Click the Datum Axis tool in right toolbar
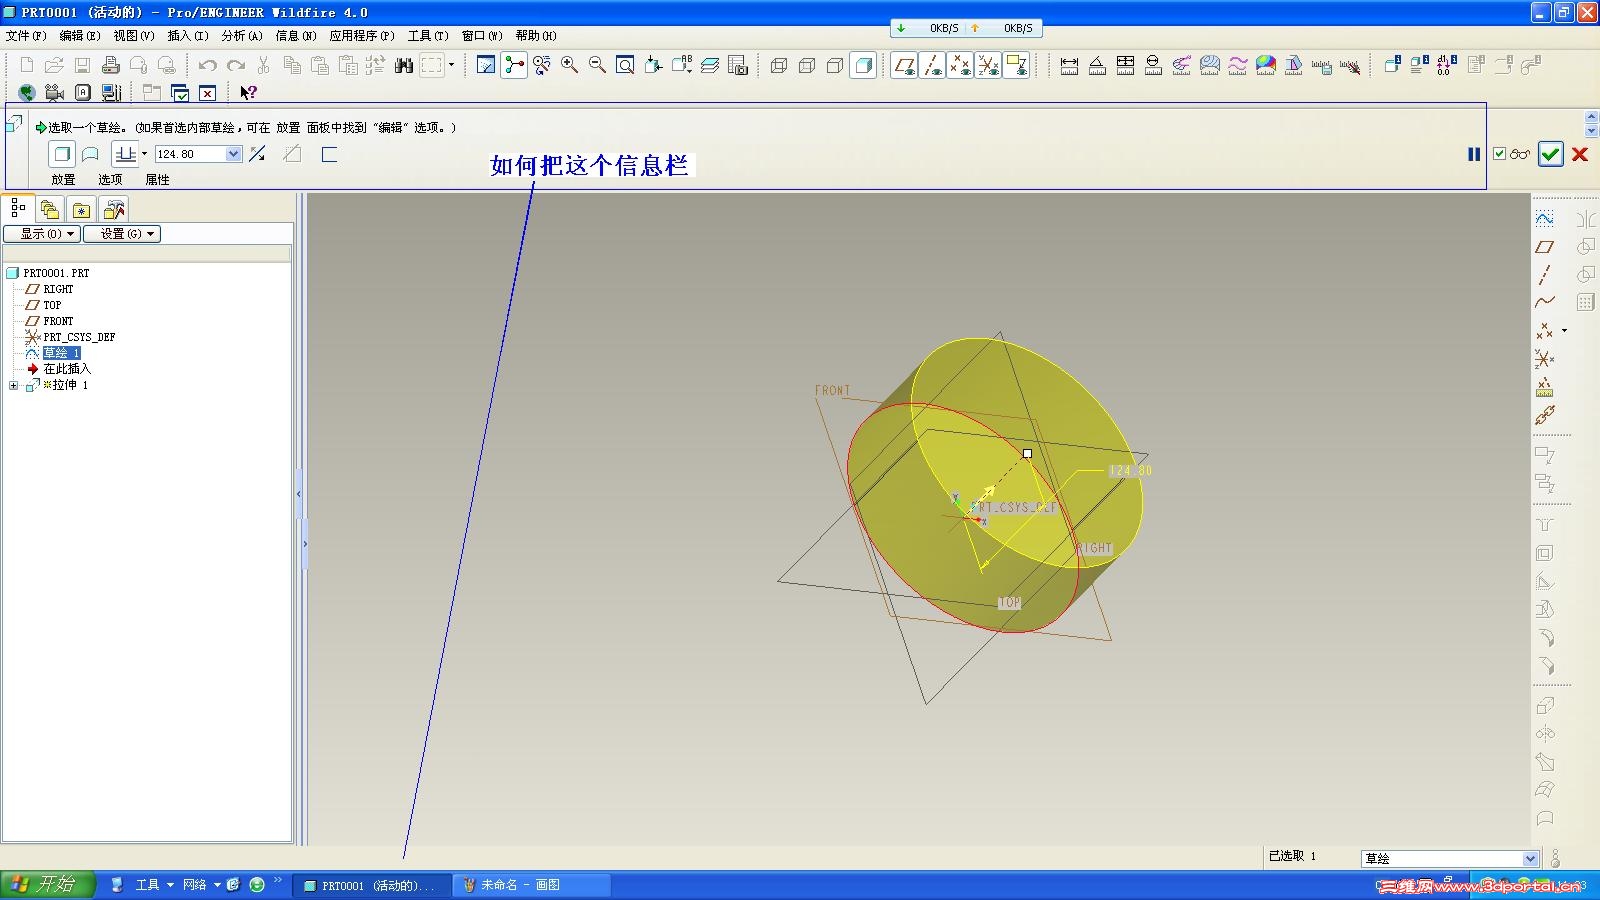This screenshot has height=900, width=1600. [x=1545, y=274]
